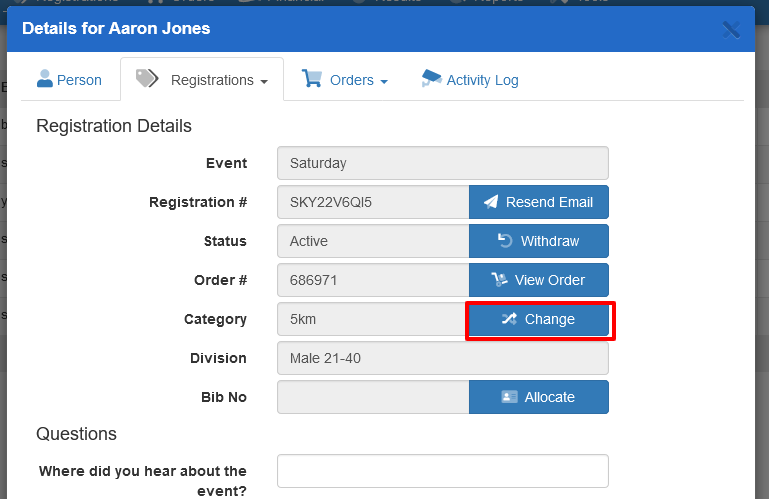Click the cart icon on View Order
This screenshot has height=499, width=769.
[500, 280]
